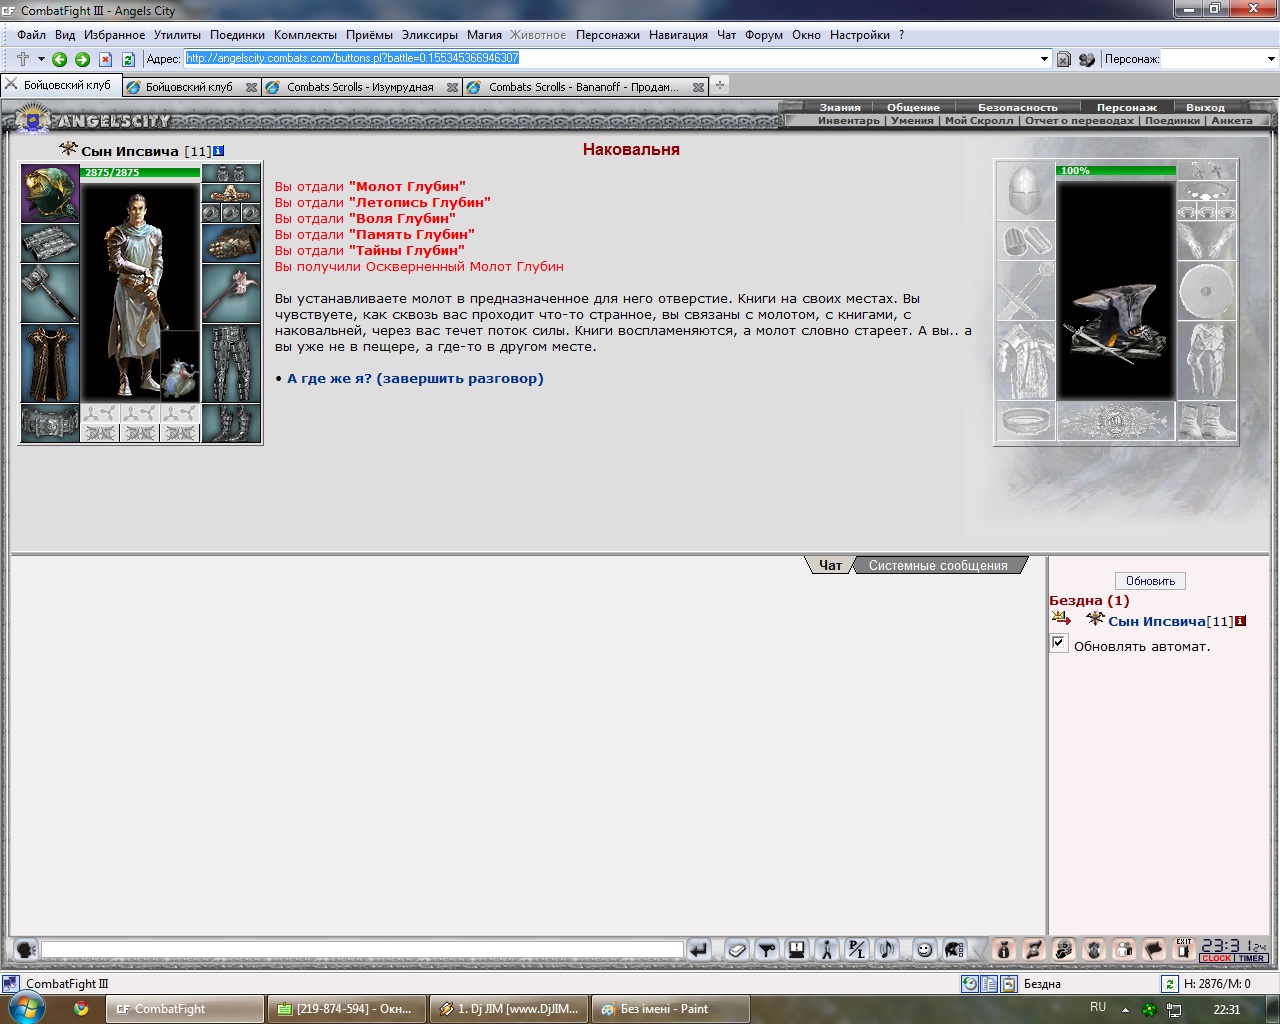Switch to Combats Scrolls - Изумрудная tab
This screenshot has height=1024, width=1280.
360,87
